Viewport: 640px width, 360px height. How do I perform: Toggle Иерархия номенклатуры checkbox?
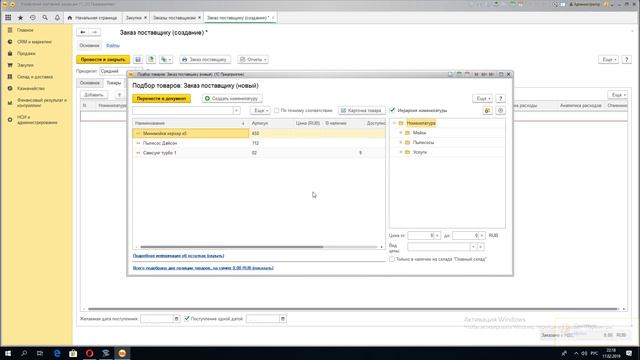tap(392, 110)
